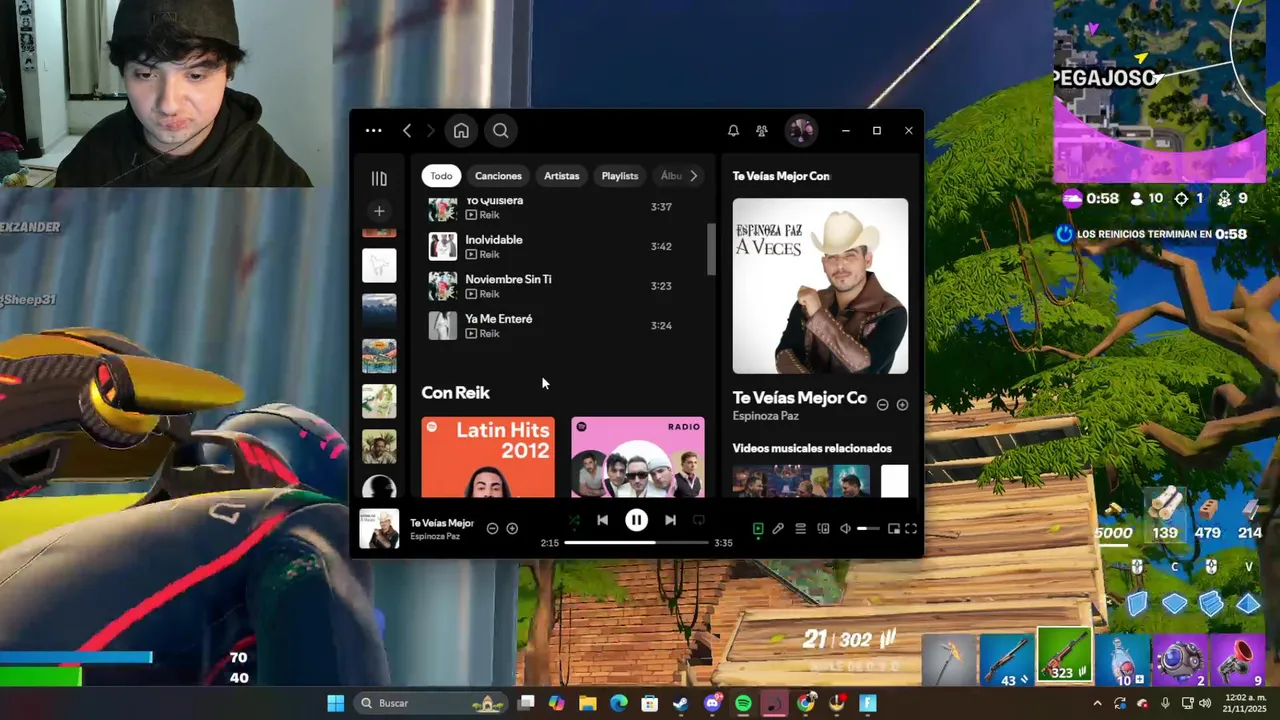
Task: Play the song Inolvidable by Reik
Action: coord(564,246)
